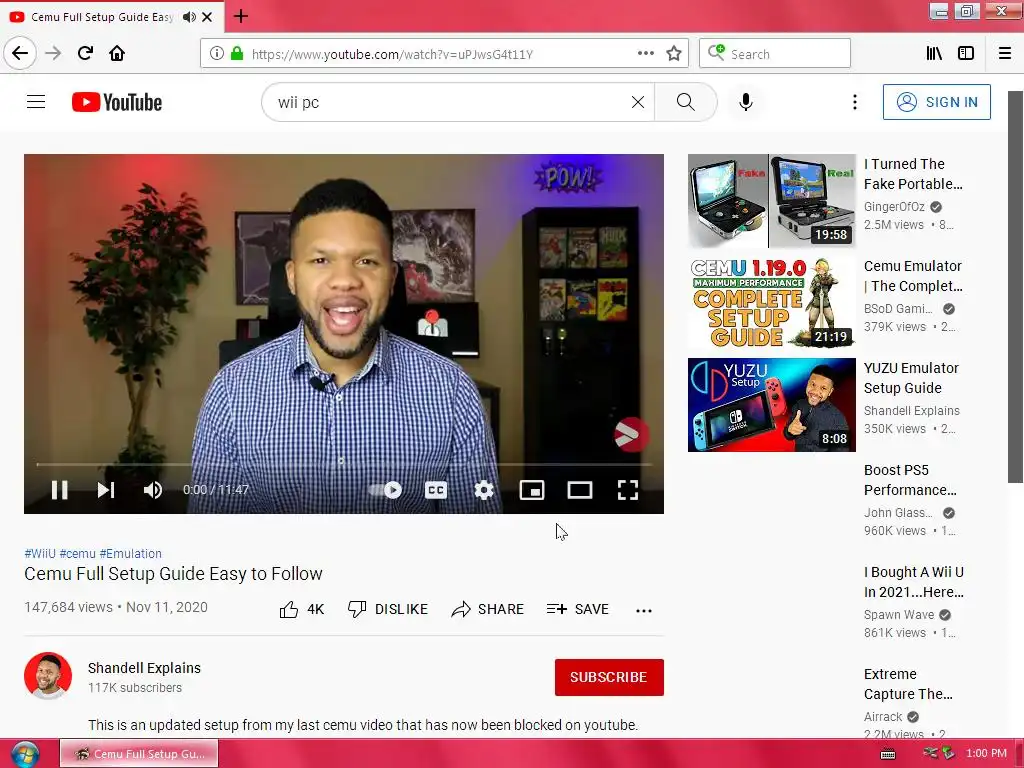Screen dimensions: 1024x768
Task: Open Firefox home page
Action: coord(117,54)
